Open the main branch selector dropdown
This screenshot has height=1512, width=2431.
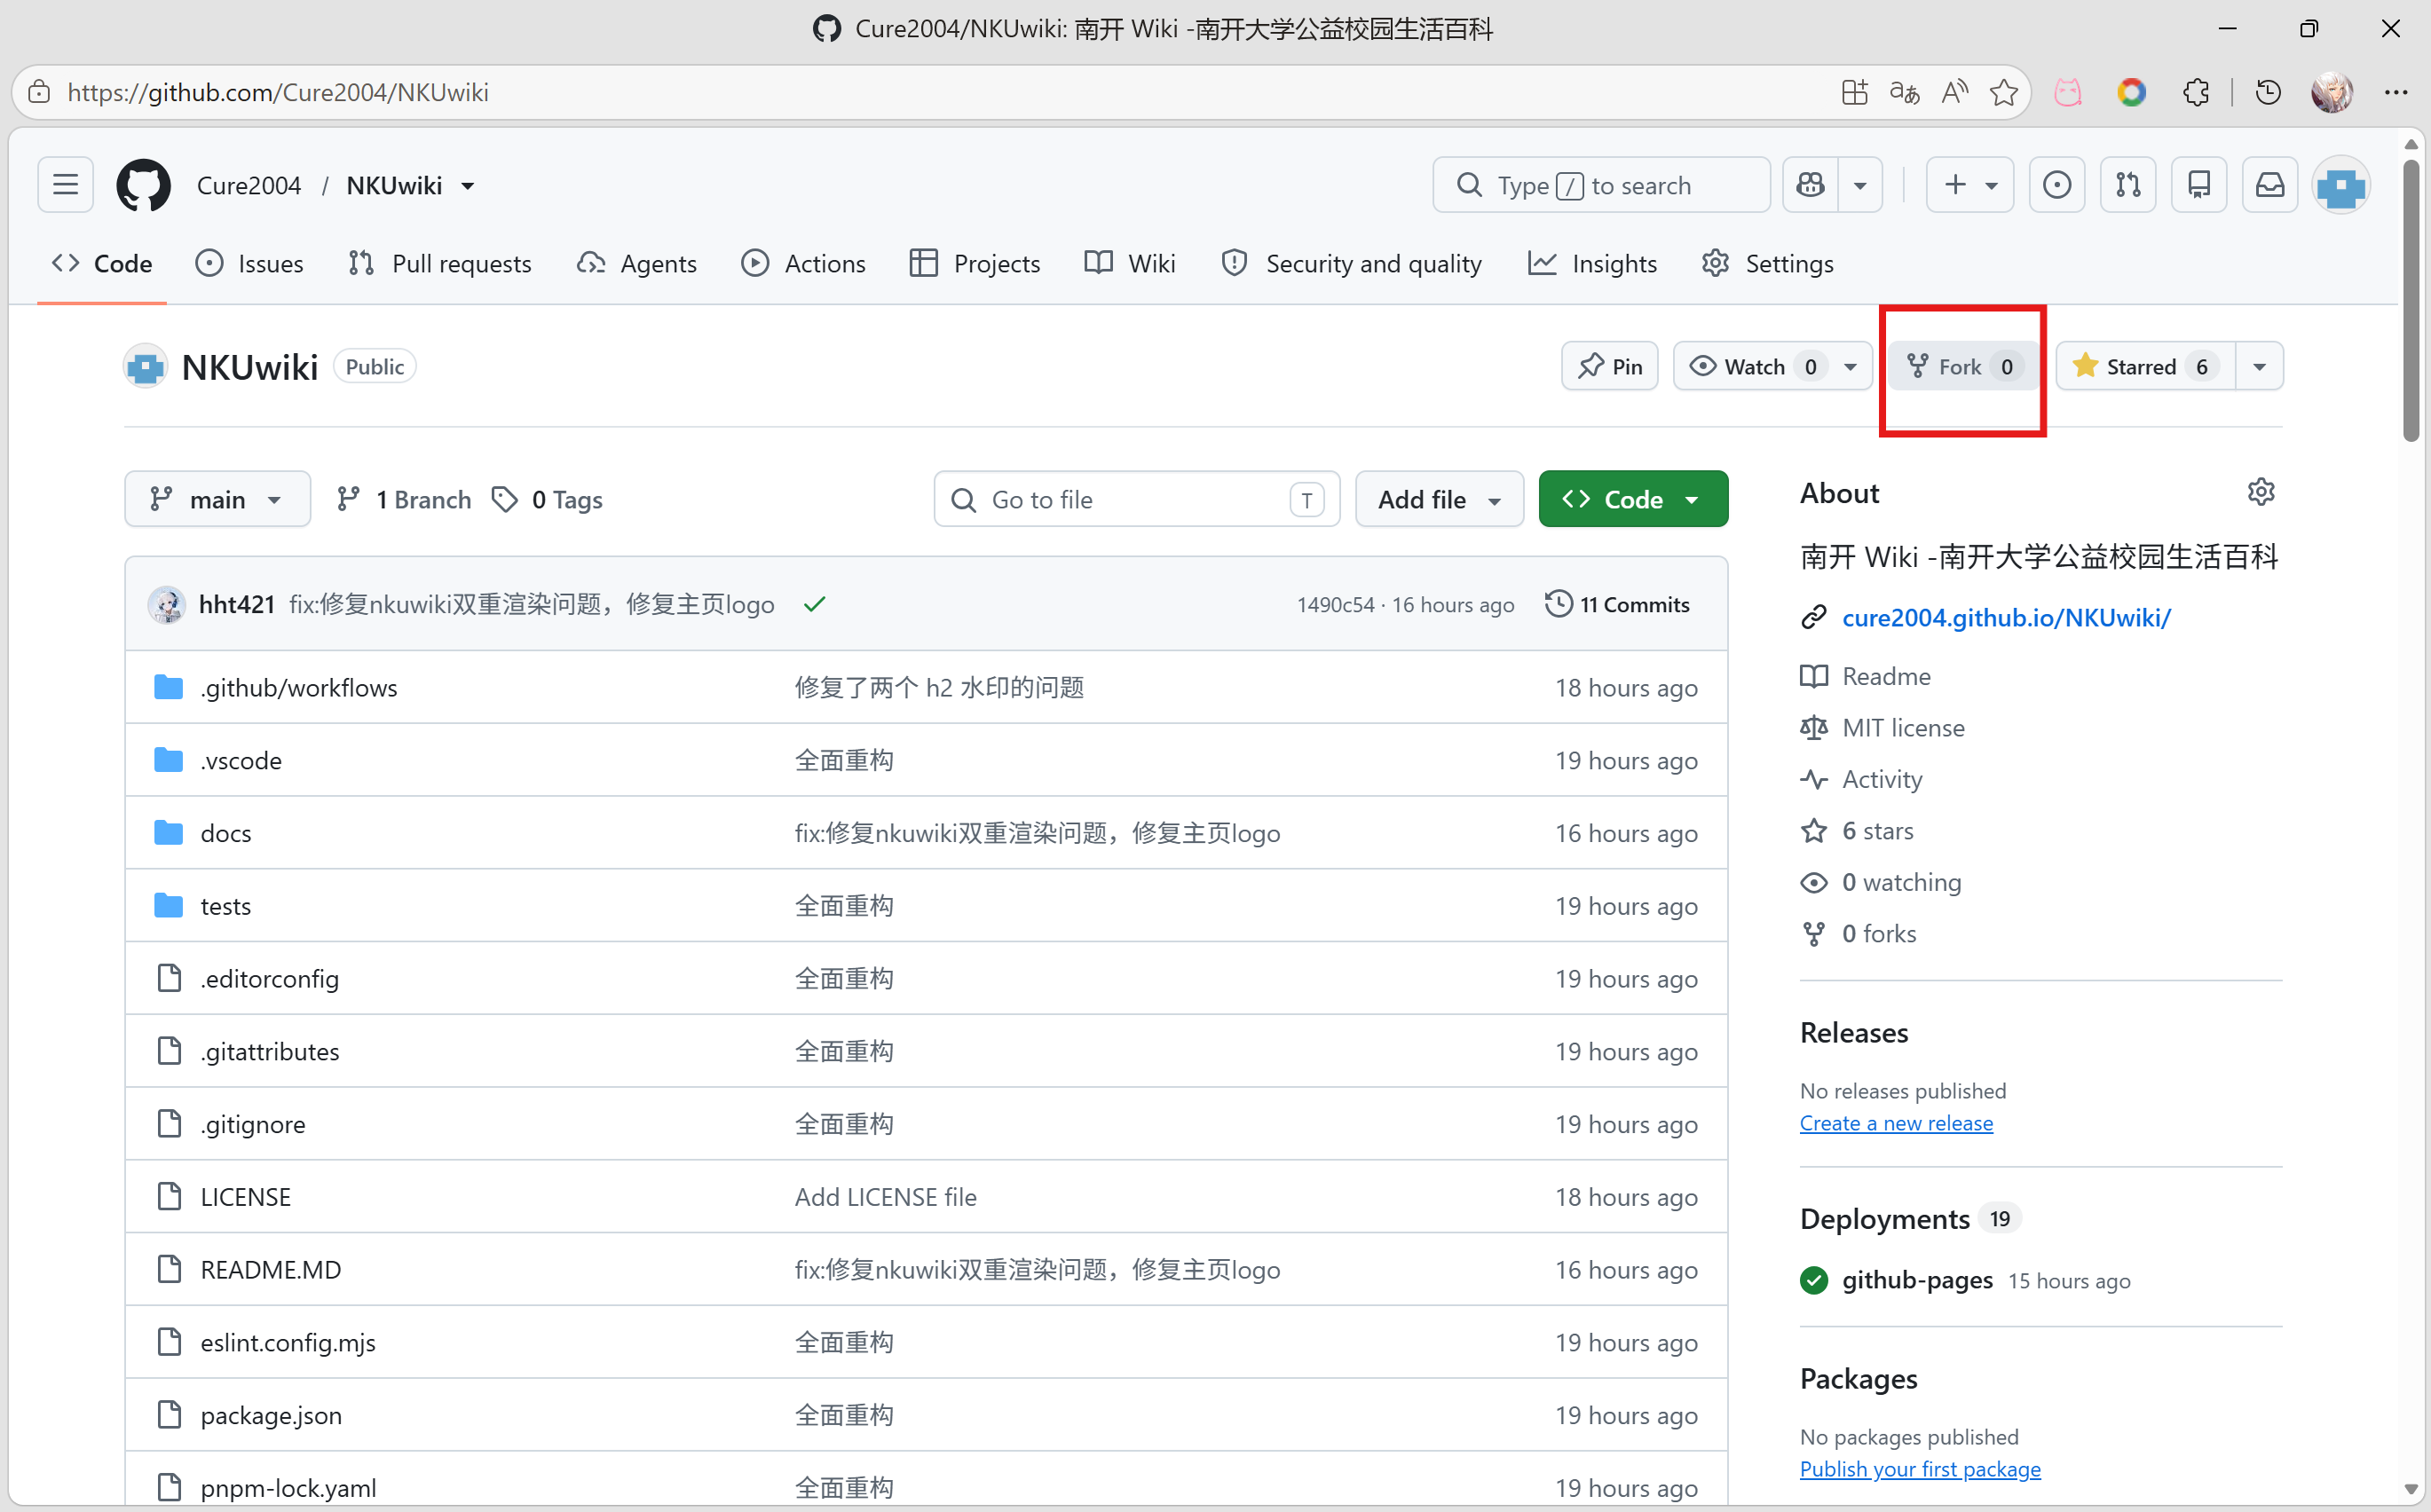pyautogui.click(x=217, y=499)
